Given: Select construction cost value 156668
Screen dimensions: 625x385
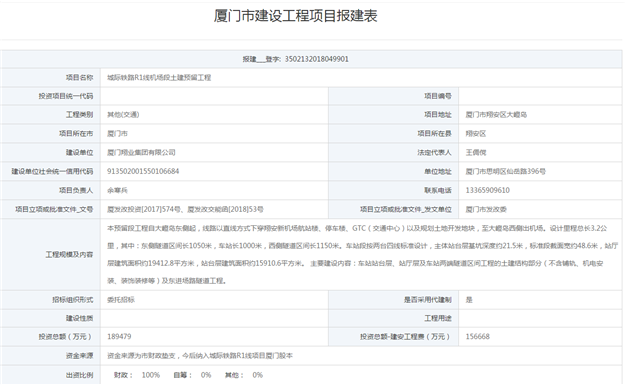Looking at the screenshot, I should (478, 337).
